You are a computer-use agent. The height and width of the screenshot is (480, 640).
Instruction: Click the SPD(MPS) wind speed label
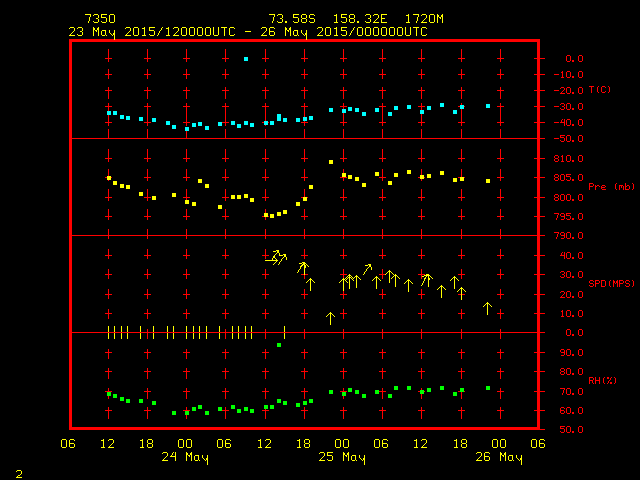[606, 283]
